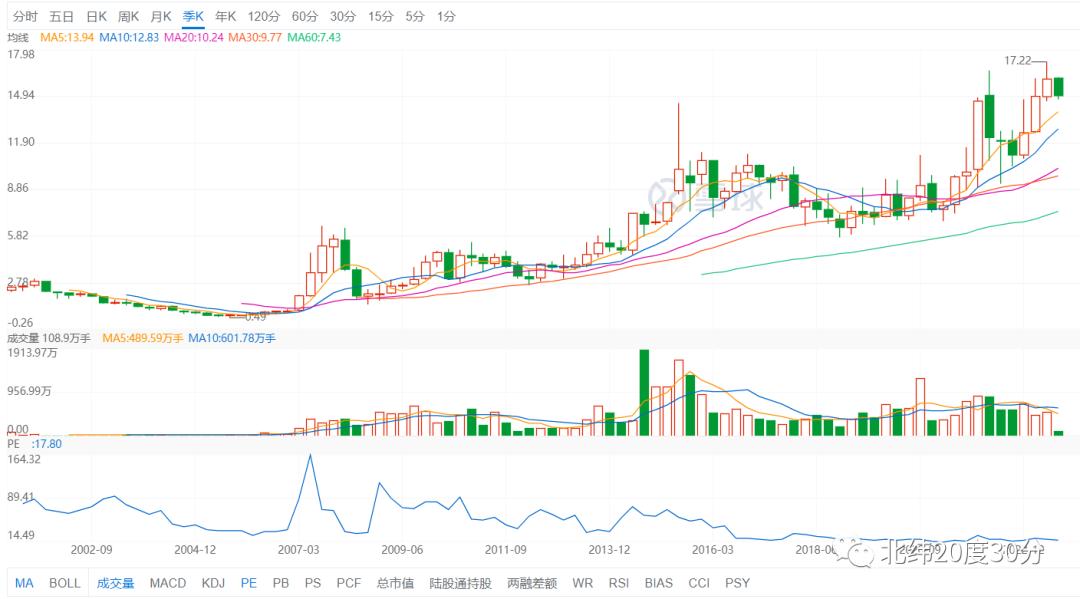The height and width of the screenshot is (599, 1080).
Task: Switch to the 5分 minute chart
Action: (415, 17)
